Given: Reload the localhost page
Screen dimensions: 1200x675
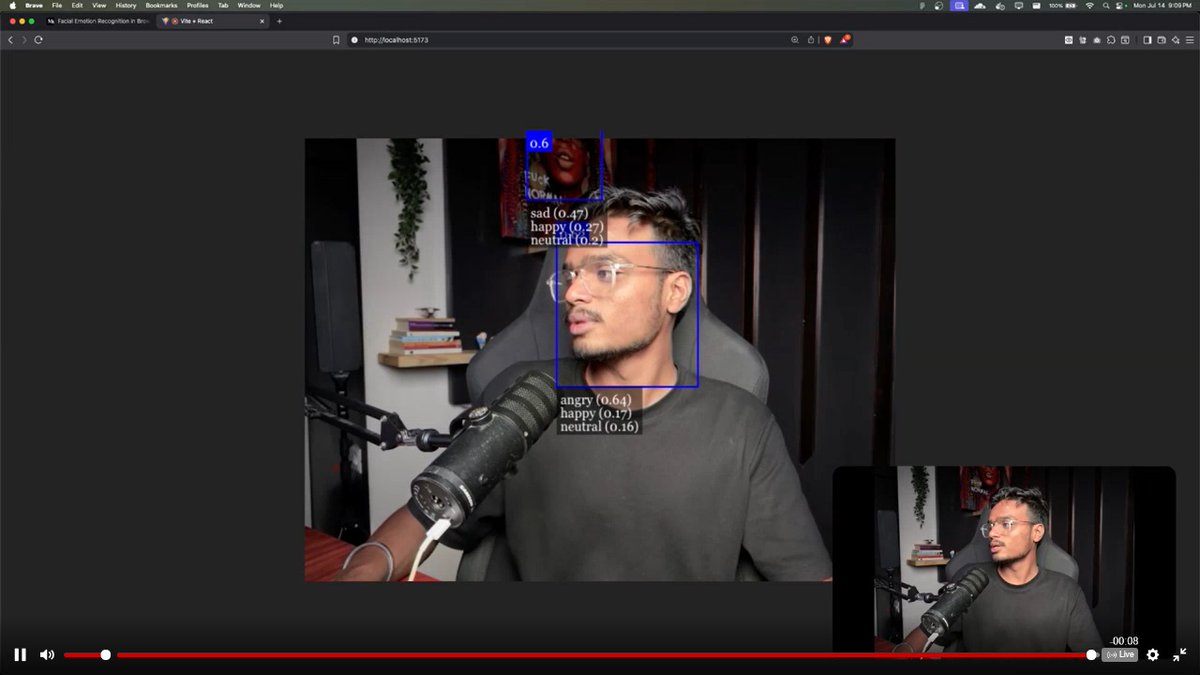Looking at the screenshot, I should (39, 40).
